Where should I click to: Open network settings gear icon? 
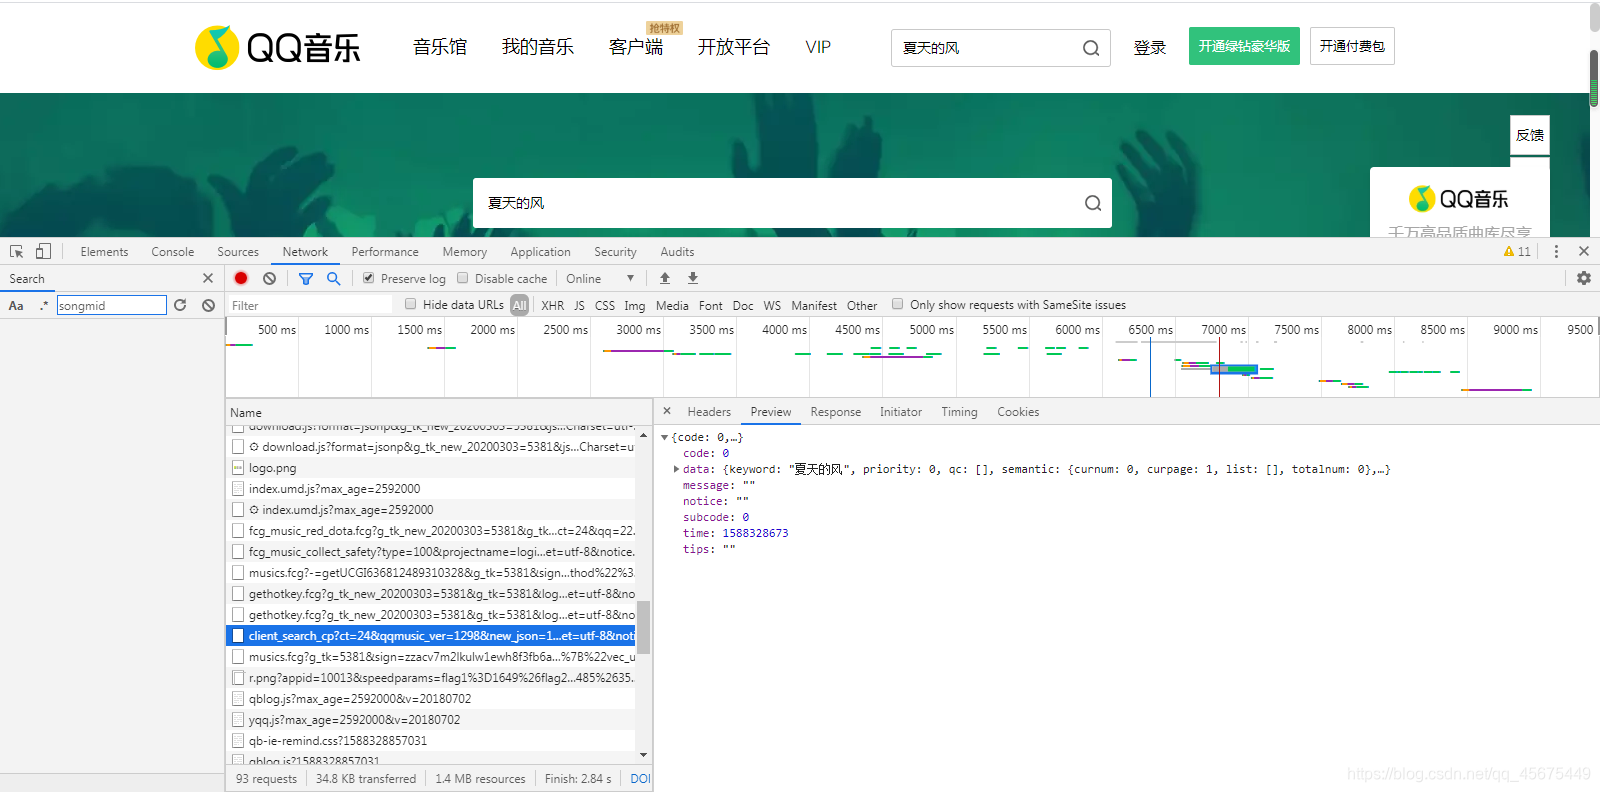[1584, 278]
